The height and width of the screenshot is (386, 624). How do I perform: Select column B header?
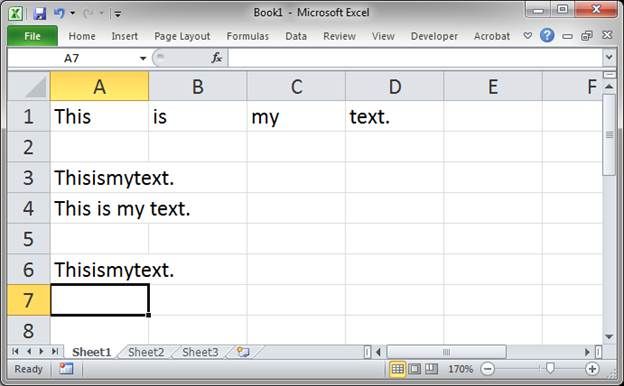coord(198,86)
